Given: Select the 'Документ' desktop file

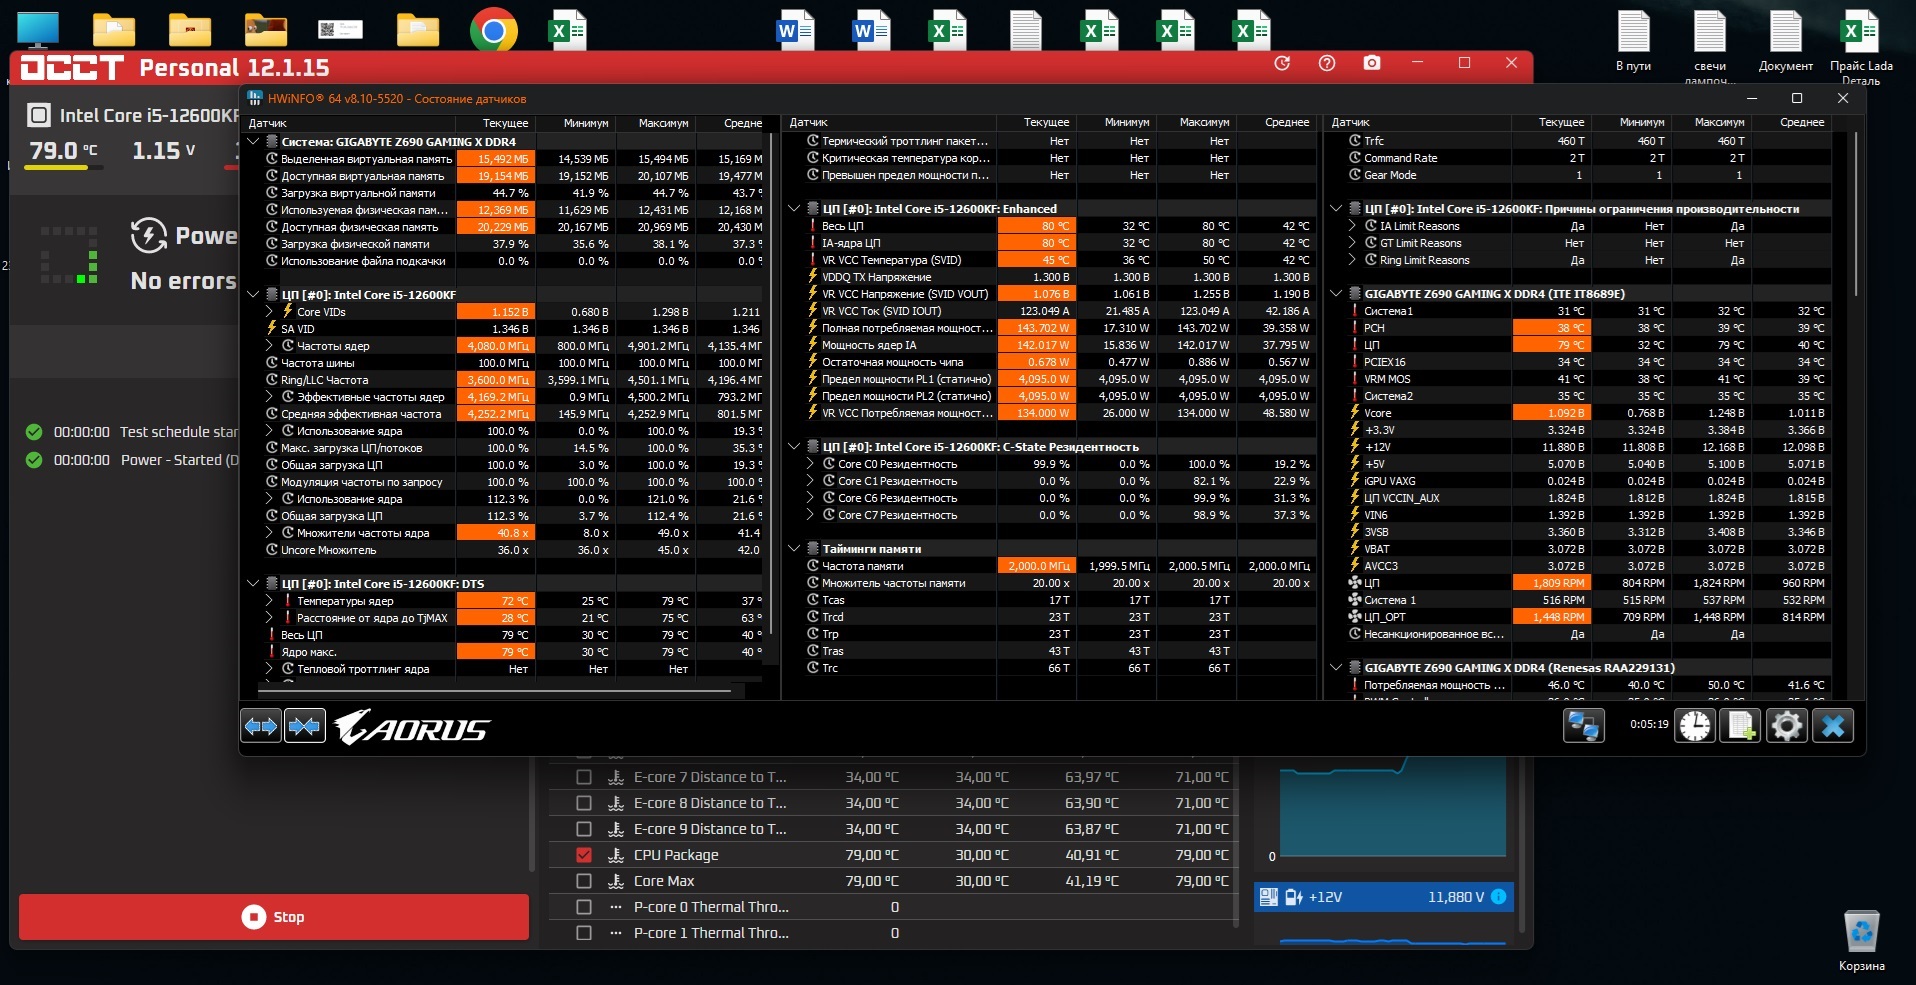Looking at the screenshot, I should [1785, 42].
